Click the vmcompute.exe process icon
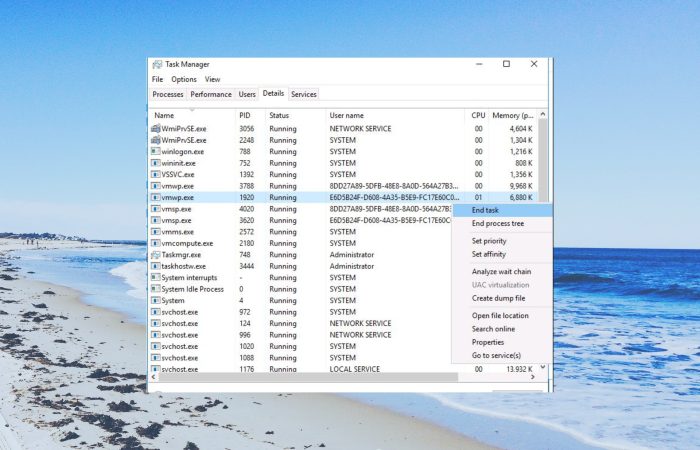 155,243
